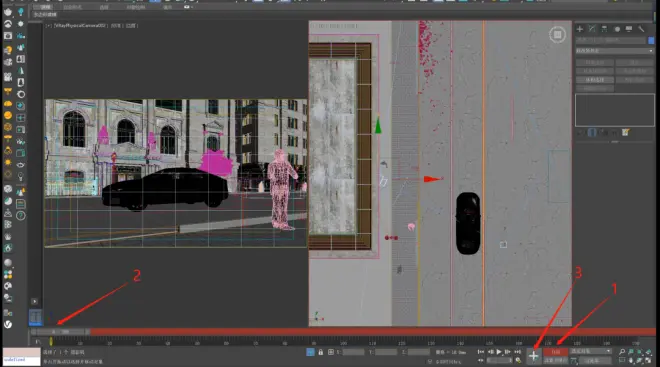
Task: Click Zoom All viewport navigation icon
Action: click(631, 352)
